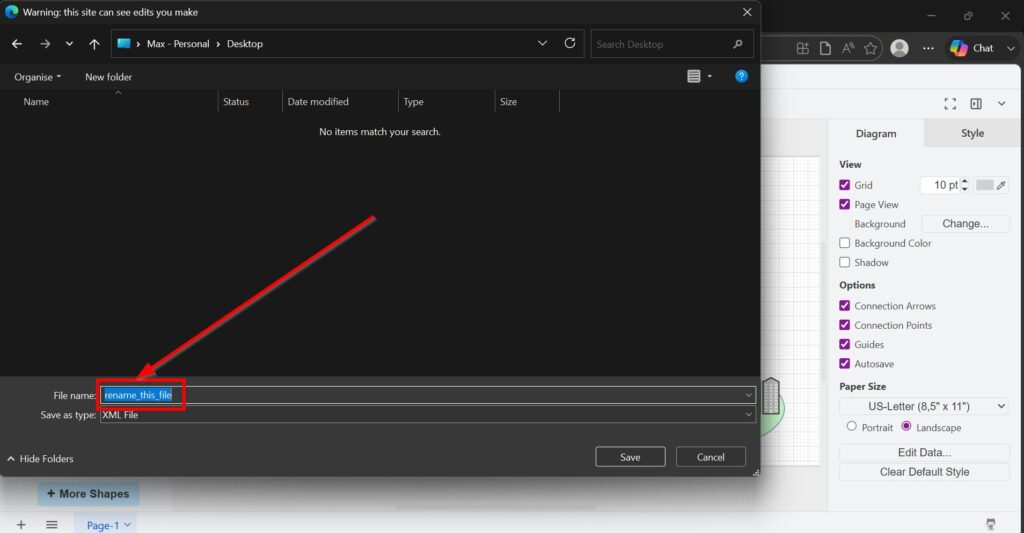The image size is (1024, 533).
Task: Sort by Status column
Action: tap(236, 101)
